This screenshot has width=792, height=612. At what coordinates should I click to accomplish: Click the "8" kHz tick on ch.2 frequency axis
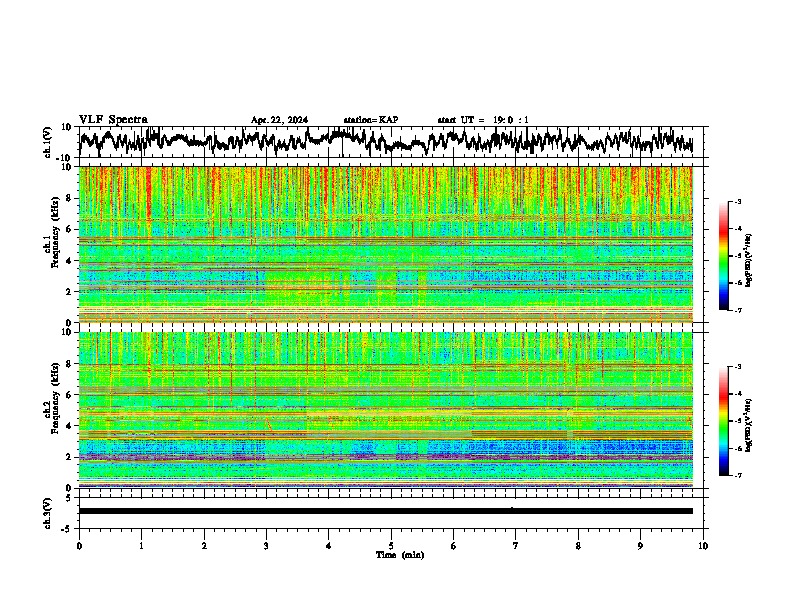point(70,364)
